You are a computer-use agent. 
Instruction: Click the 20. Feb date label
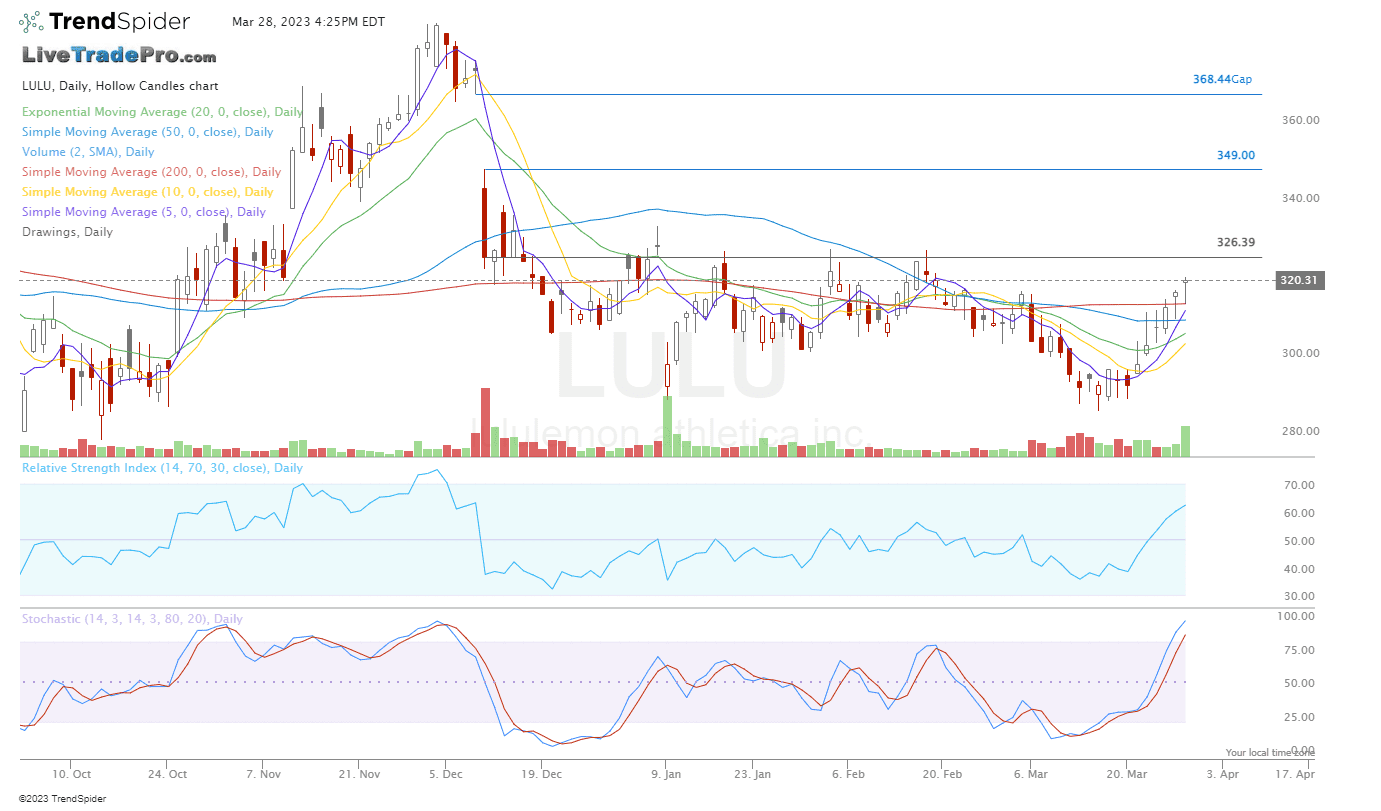click(x=943, y=774)
